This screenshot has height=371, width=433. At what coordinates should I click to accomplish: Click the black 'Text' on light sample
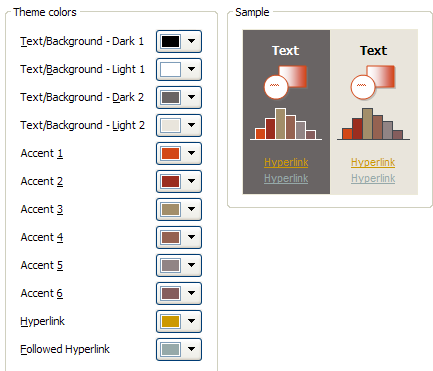pos(373,51)
